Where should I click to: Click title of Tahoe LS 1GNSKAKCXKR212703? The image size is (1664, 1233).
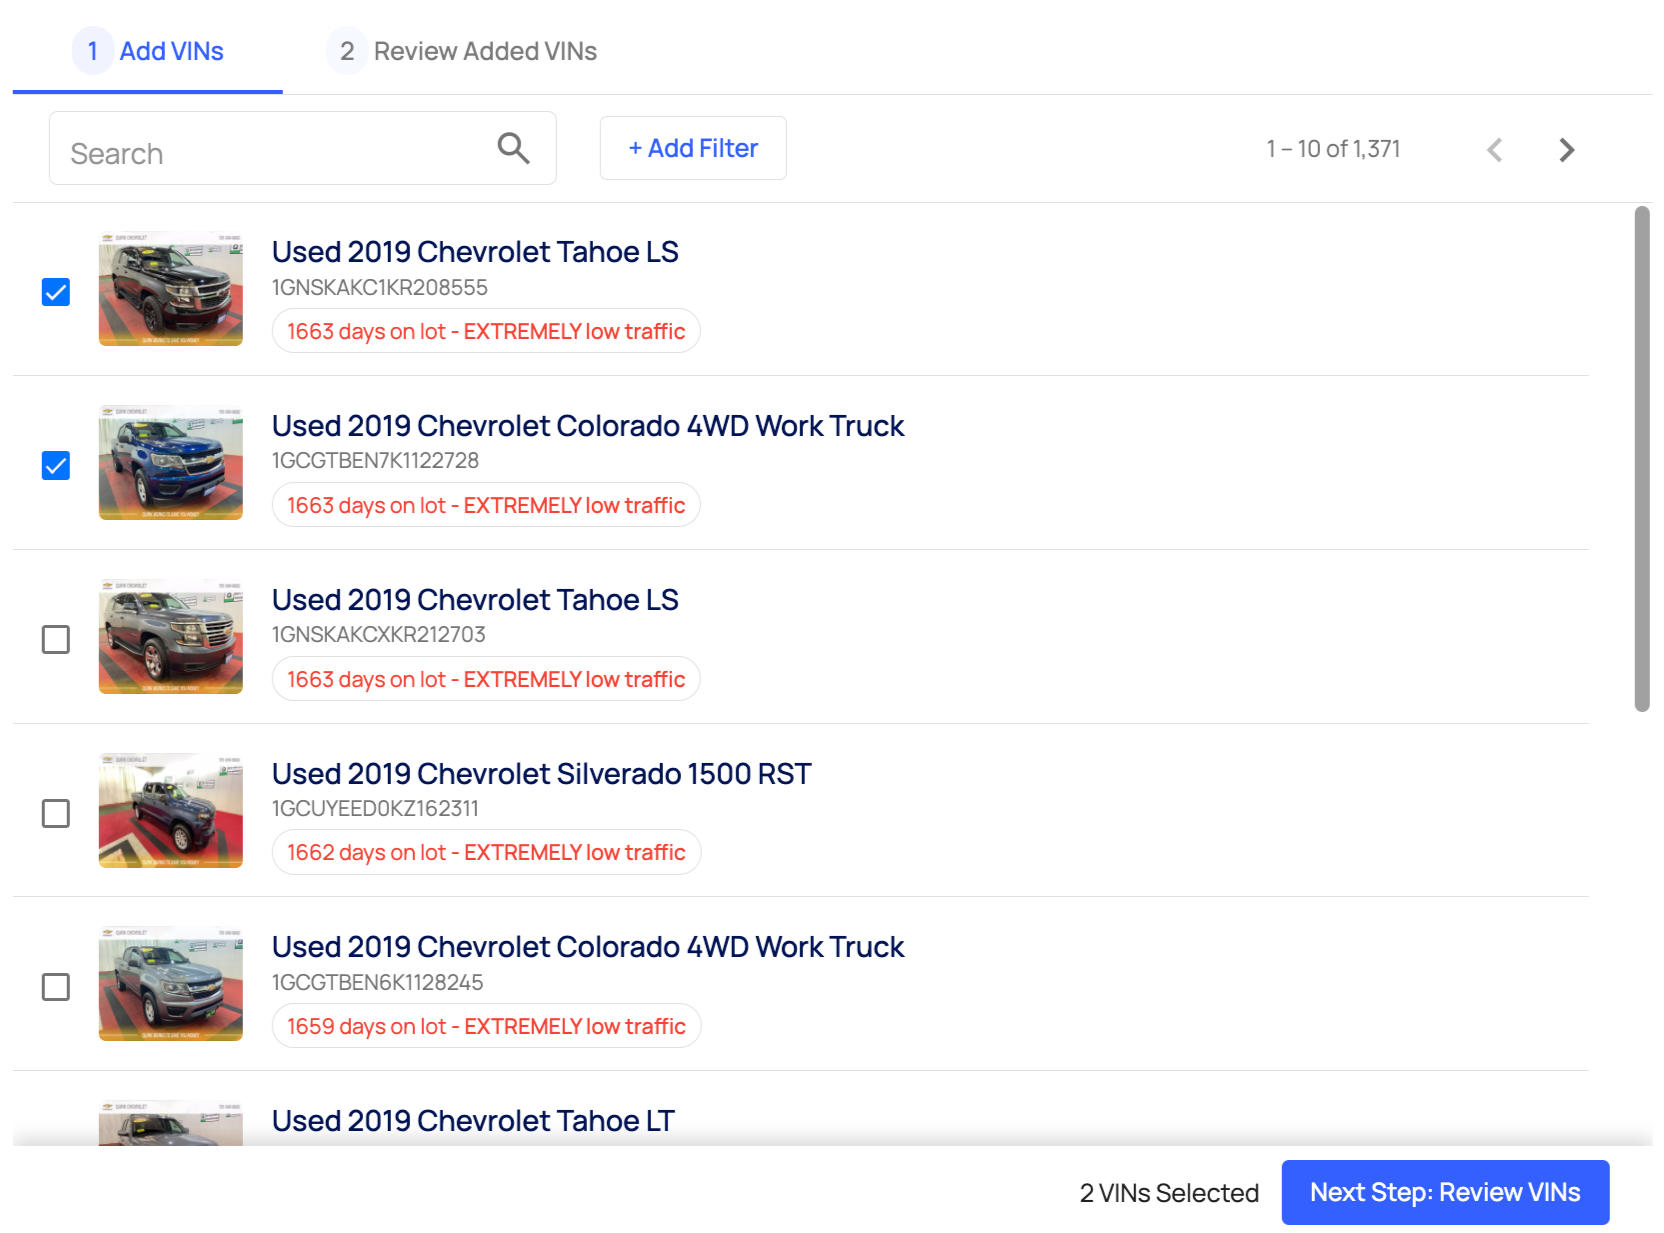(x=475, y=600)
